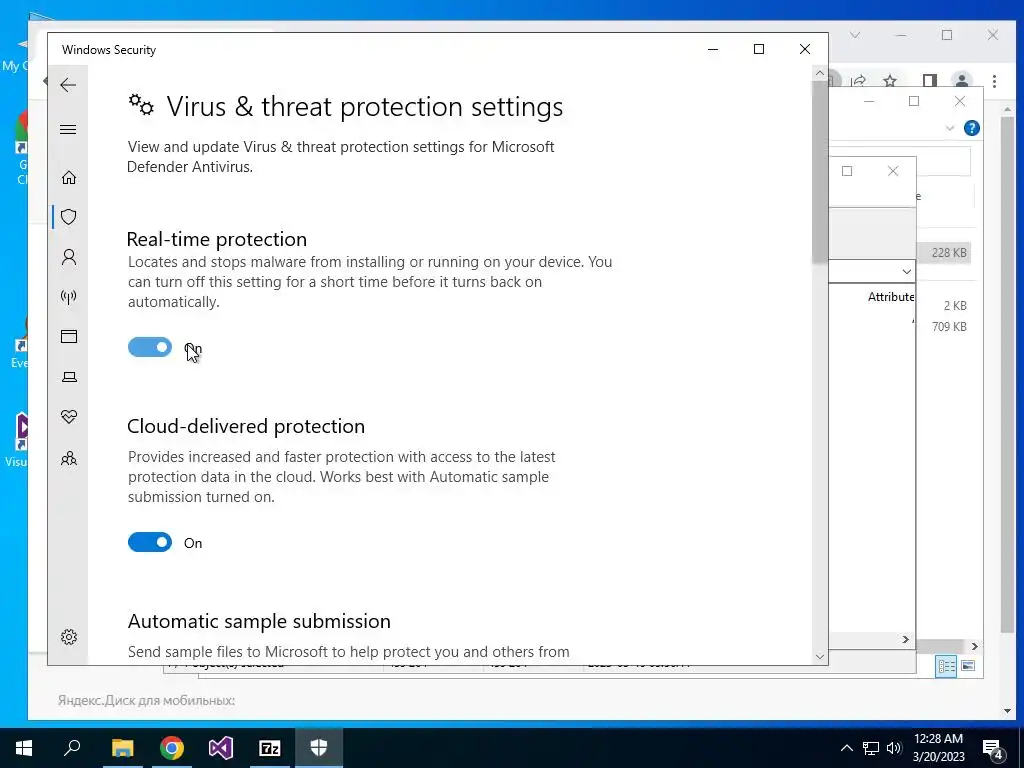This screenshot has height=768, width=1024.
Task: Open Device performance & health heart icon
Action: point(69,417)
